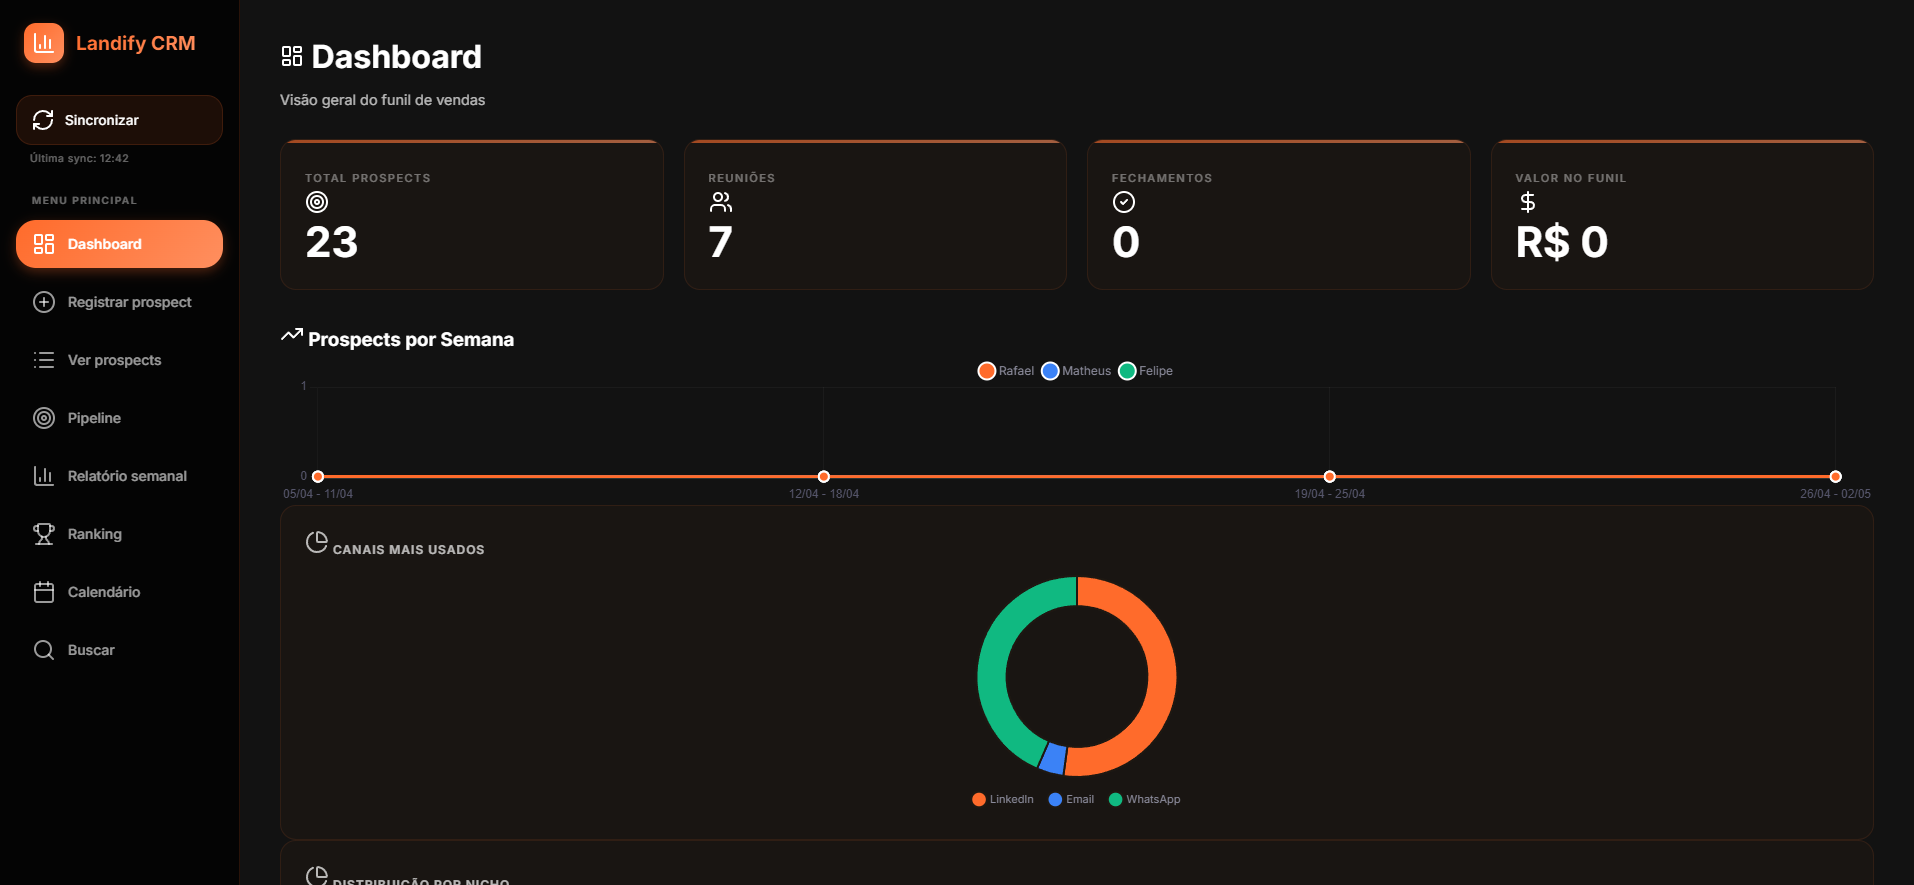Click the 19/04 - 25/04 data point
Screen dimensions: 1914x885
1330,477
